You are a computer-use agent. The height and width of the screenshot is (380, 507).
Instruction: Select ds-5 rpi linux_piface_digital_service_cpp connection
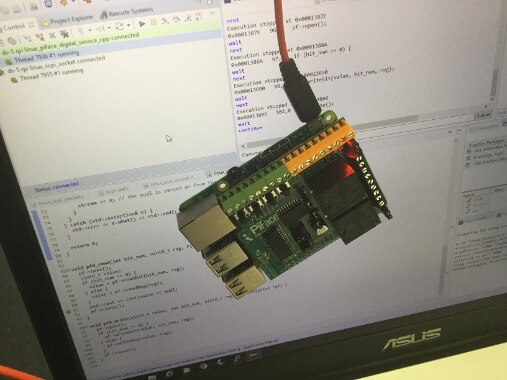70,44
